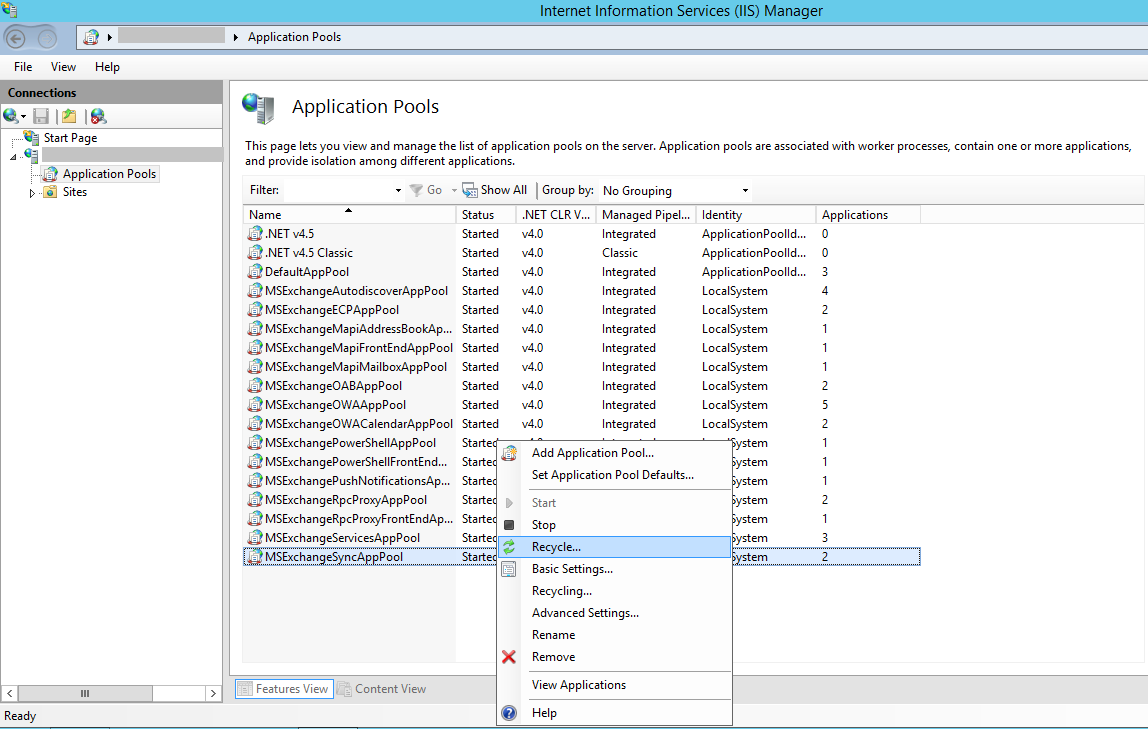Select Start Page in Connections tree
This screenshot has height=729, width=1148.
(x=70, y=138)
